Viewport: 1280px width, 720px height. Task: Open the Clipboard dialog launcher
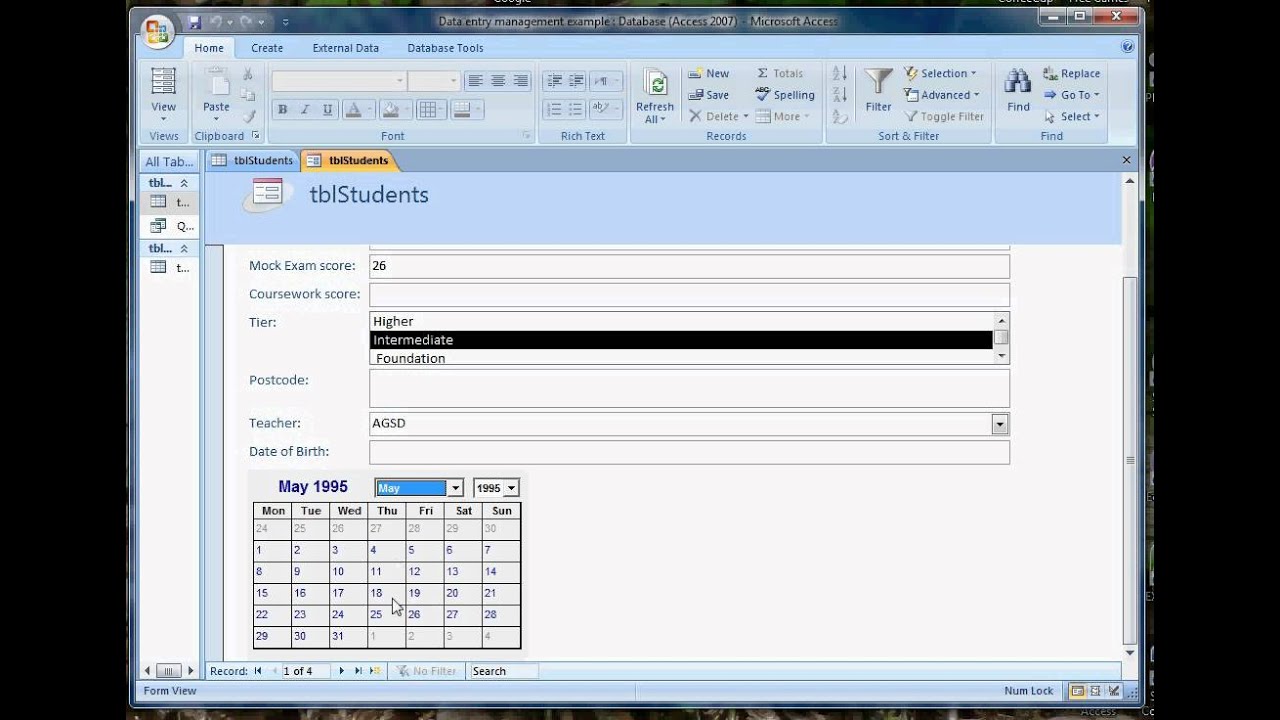tap(256, 136)
